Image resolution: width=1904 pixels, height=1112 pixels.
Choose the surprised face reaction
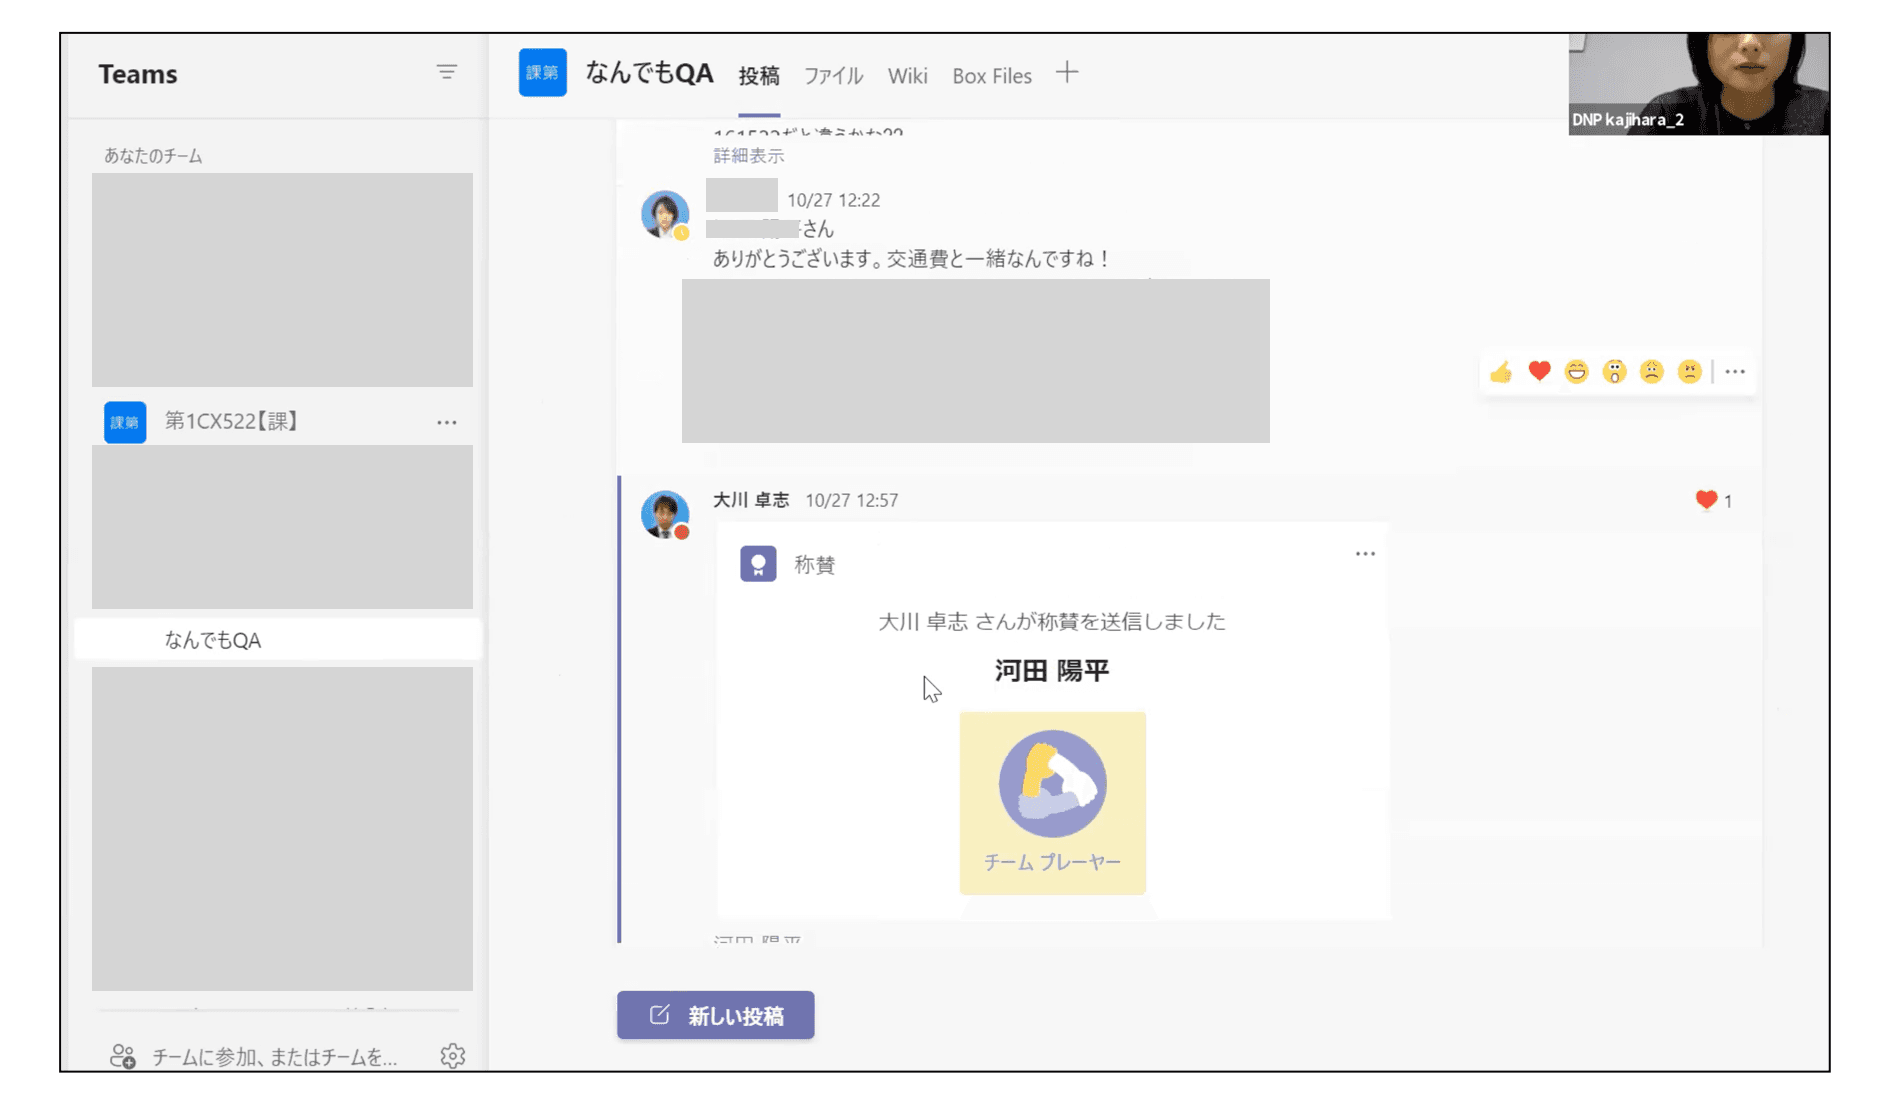pos(1614,372)
